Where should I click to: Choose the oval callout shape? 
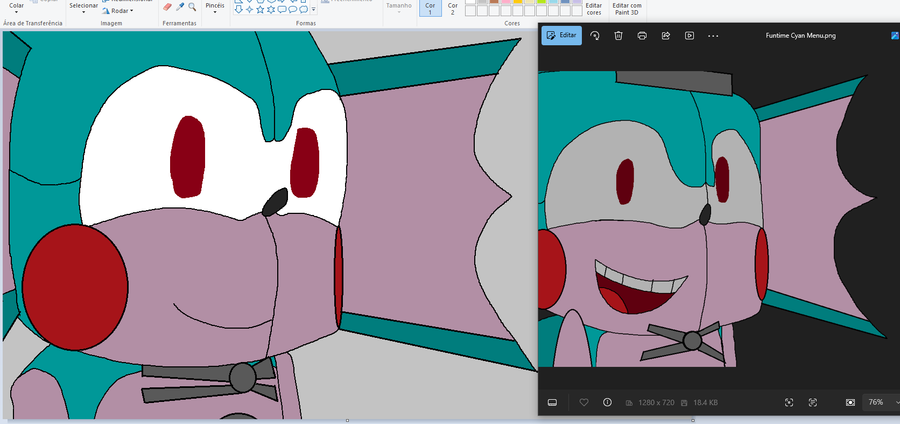pos(293,9)
